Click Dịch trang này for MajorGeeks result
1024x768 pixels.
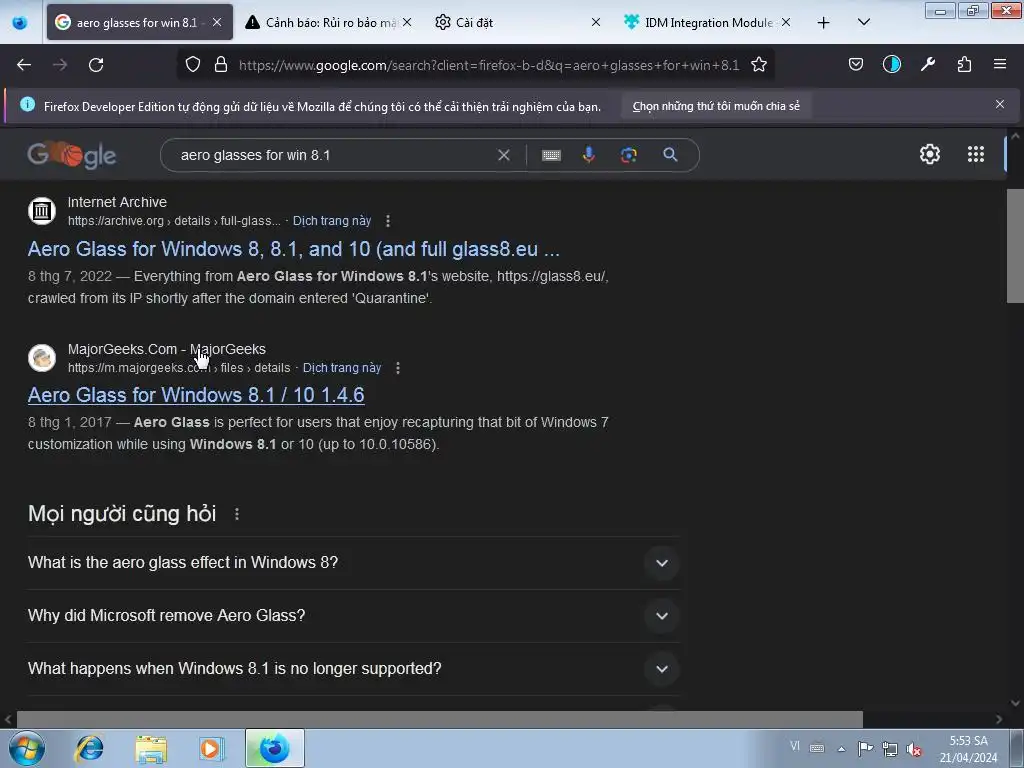pos(342,368)
